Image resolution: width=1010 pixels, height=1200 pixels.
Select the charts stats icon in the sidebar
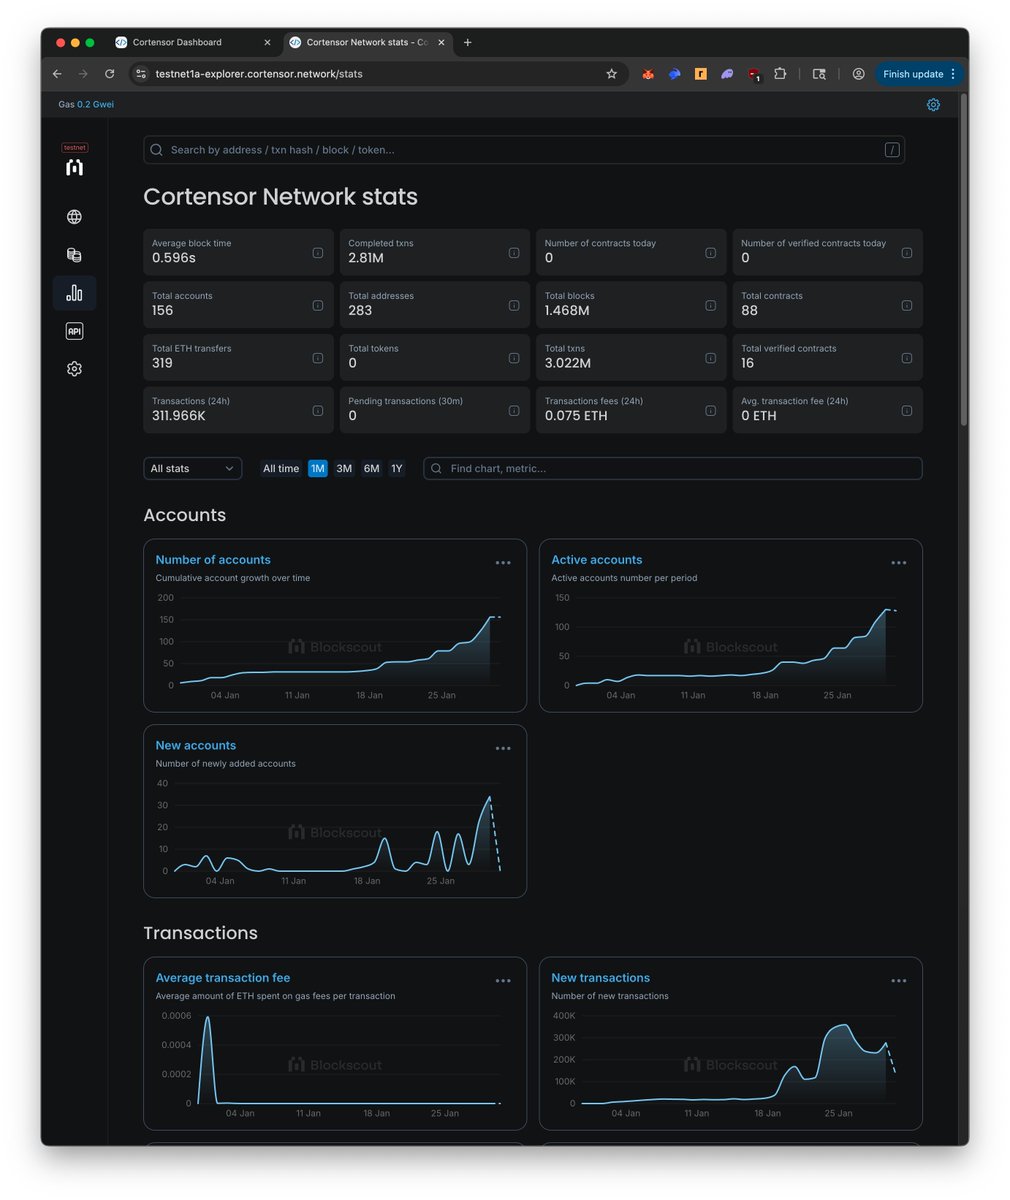(x=74, y=292)
